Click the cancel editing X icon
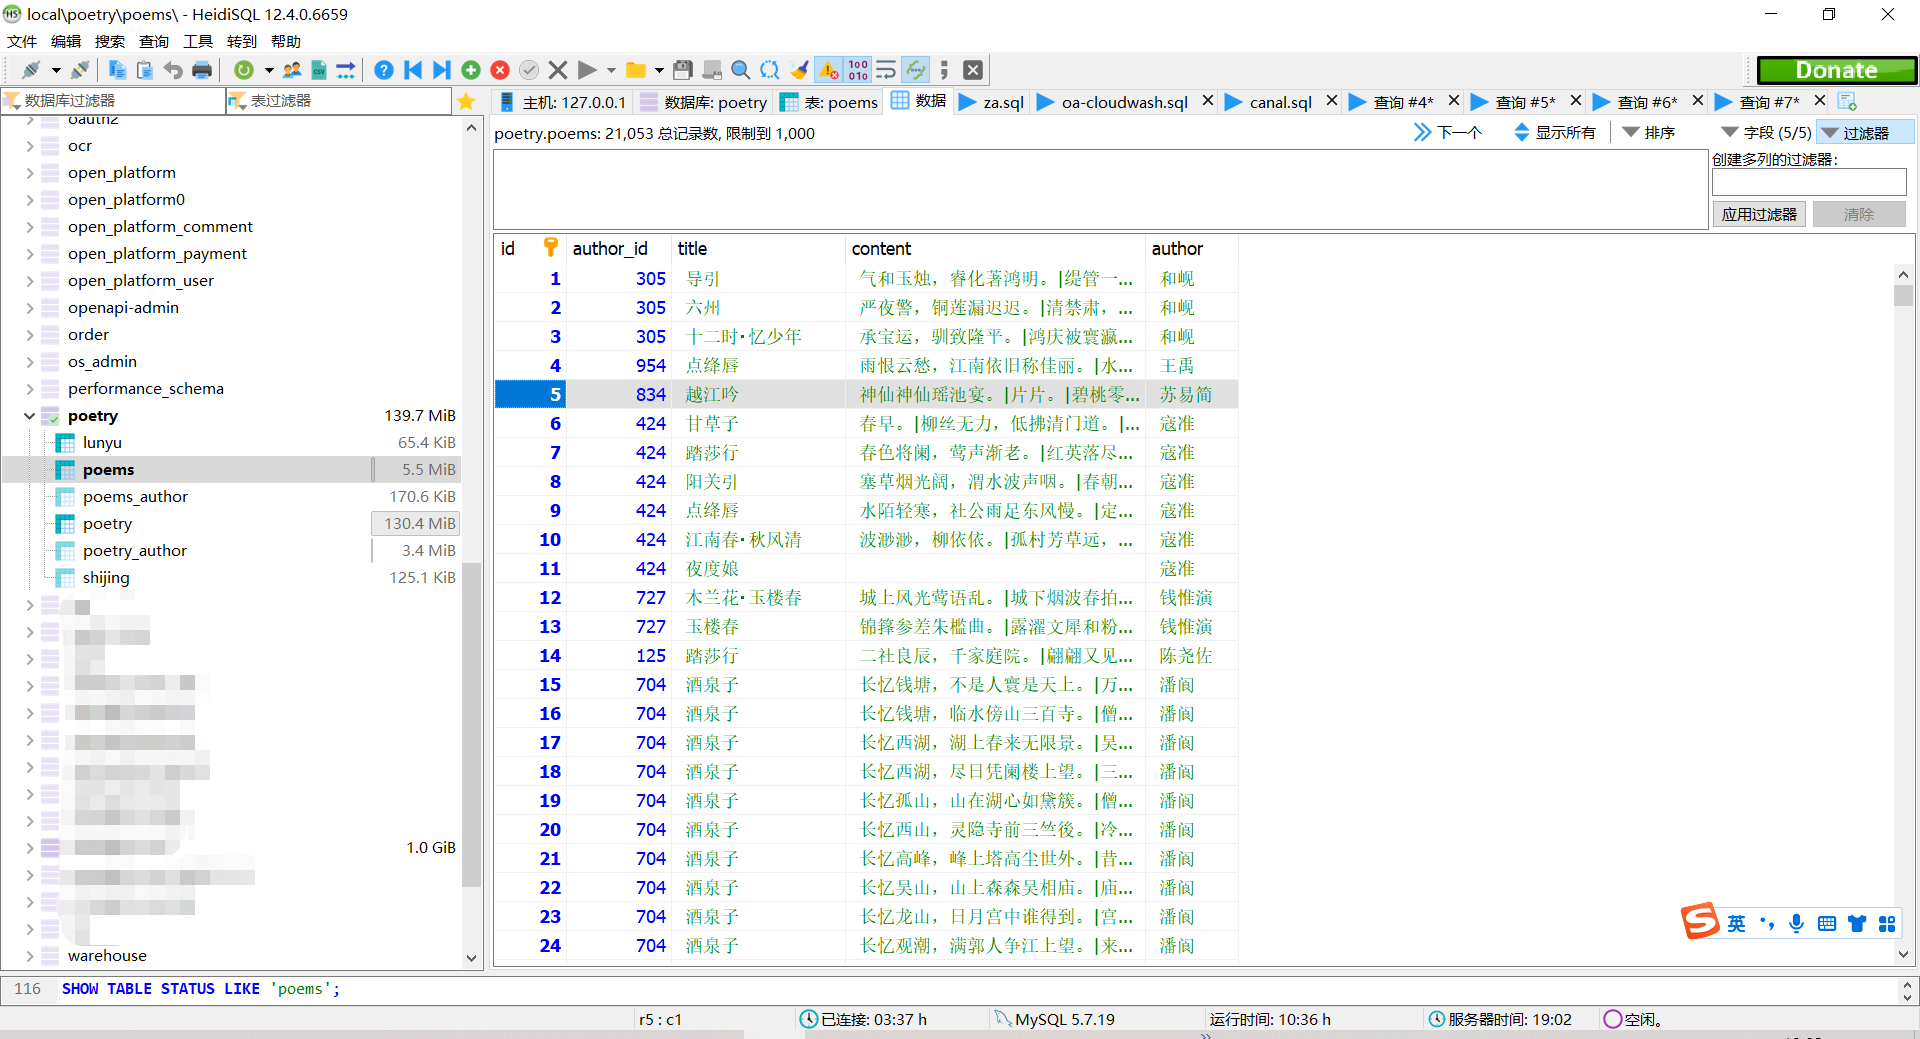The width and height of the screenshot is (1920, 1039). [558, 70]
